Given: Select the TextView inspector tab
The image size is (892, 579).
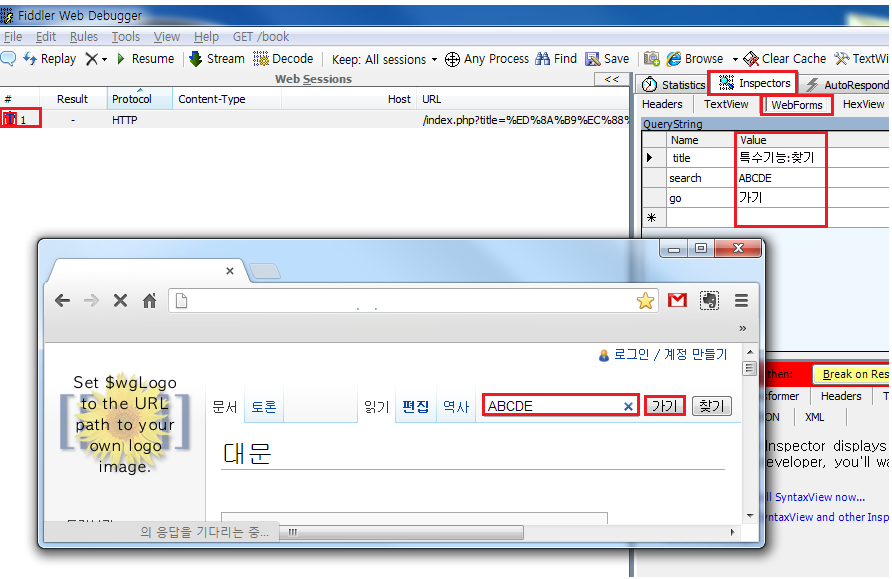Looking at the screenshot, I should 726,104.
